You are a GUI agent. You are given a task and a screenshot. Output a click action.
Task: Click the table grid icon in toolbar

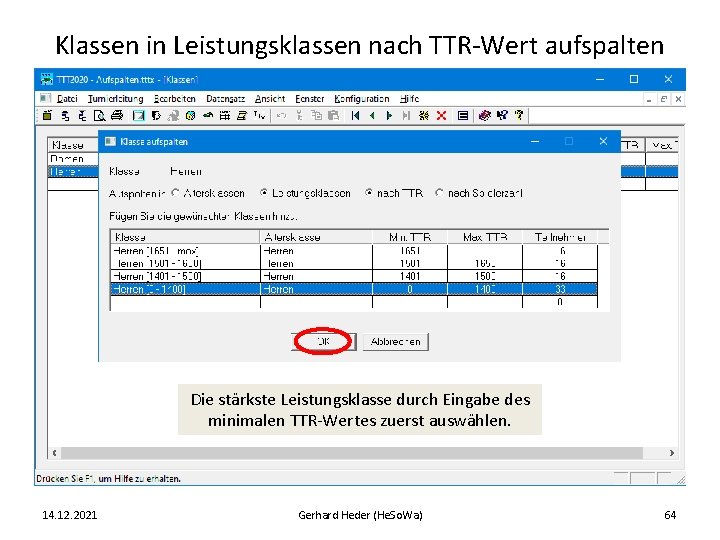(x=225, y=116)
